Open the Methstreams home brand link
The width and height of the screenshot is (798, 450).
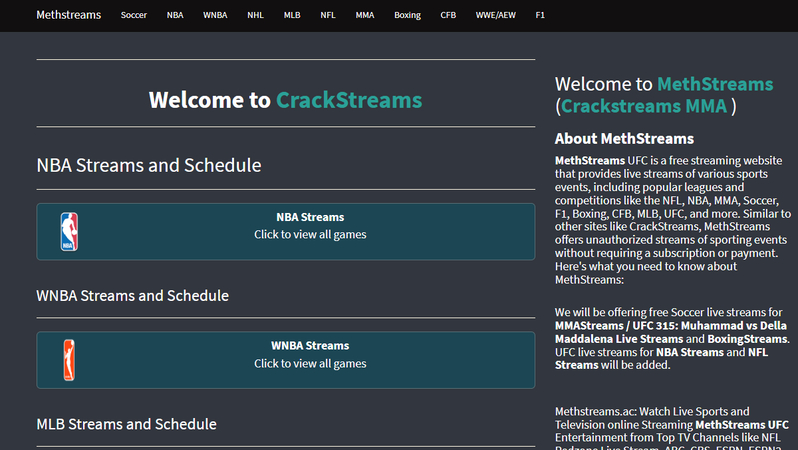(x=69, y=15)
